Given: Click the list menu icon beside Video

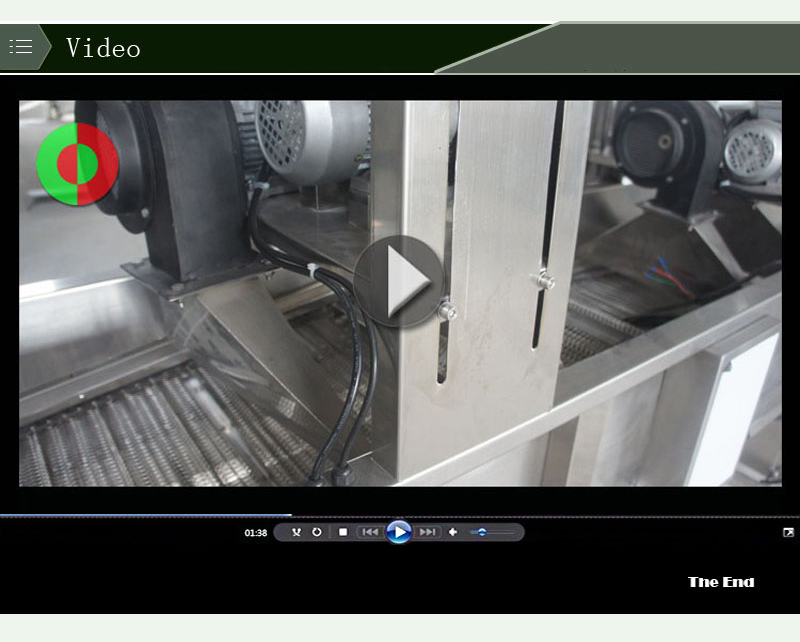Looking at the screenshot, I should pyautogui.click(x=21, y=47).
